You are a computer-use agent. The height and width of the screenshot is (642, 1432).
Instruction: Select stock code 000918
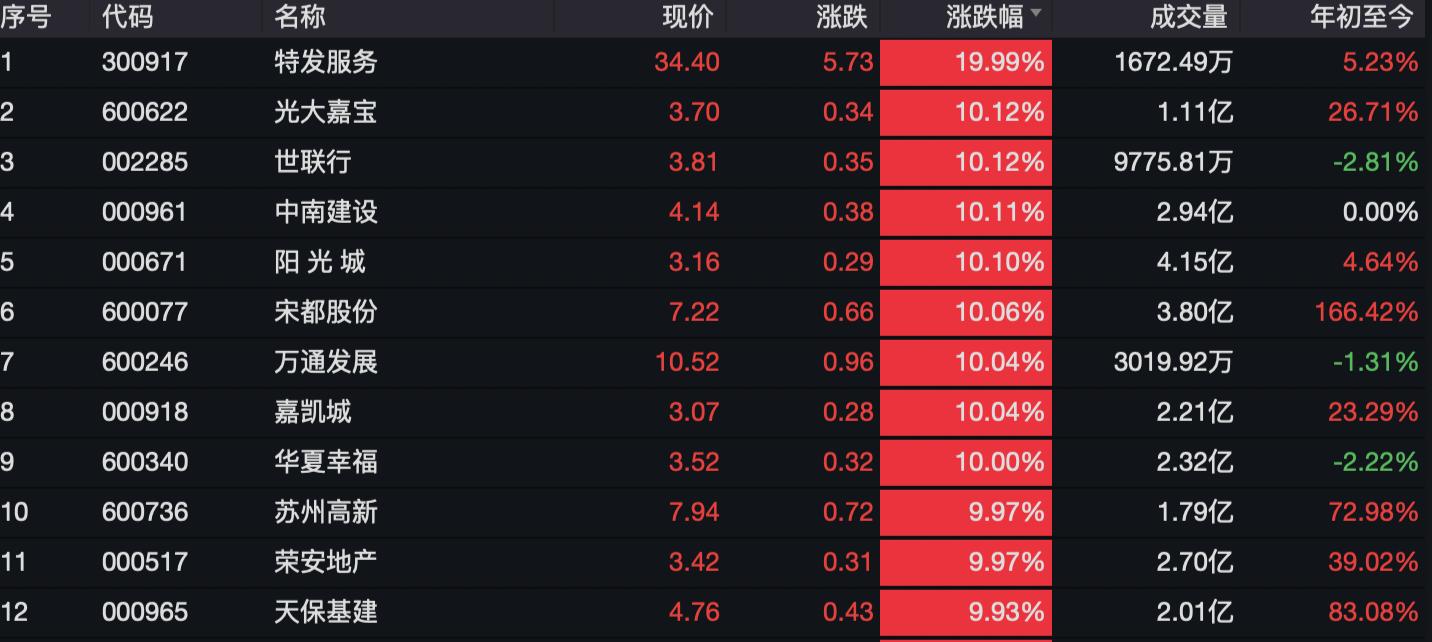(x=145, y=412)
